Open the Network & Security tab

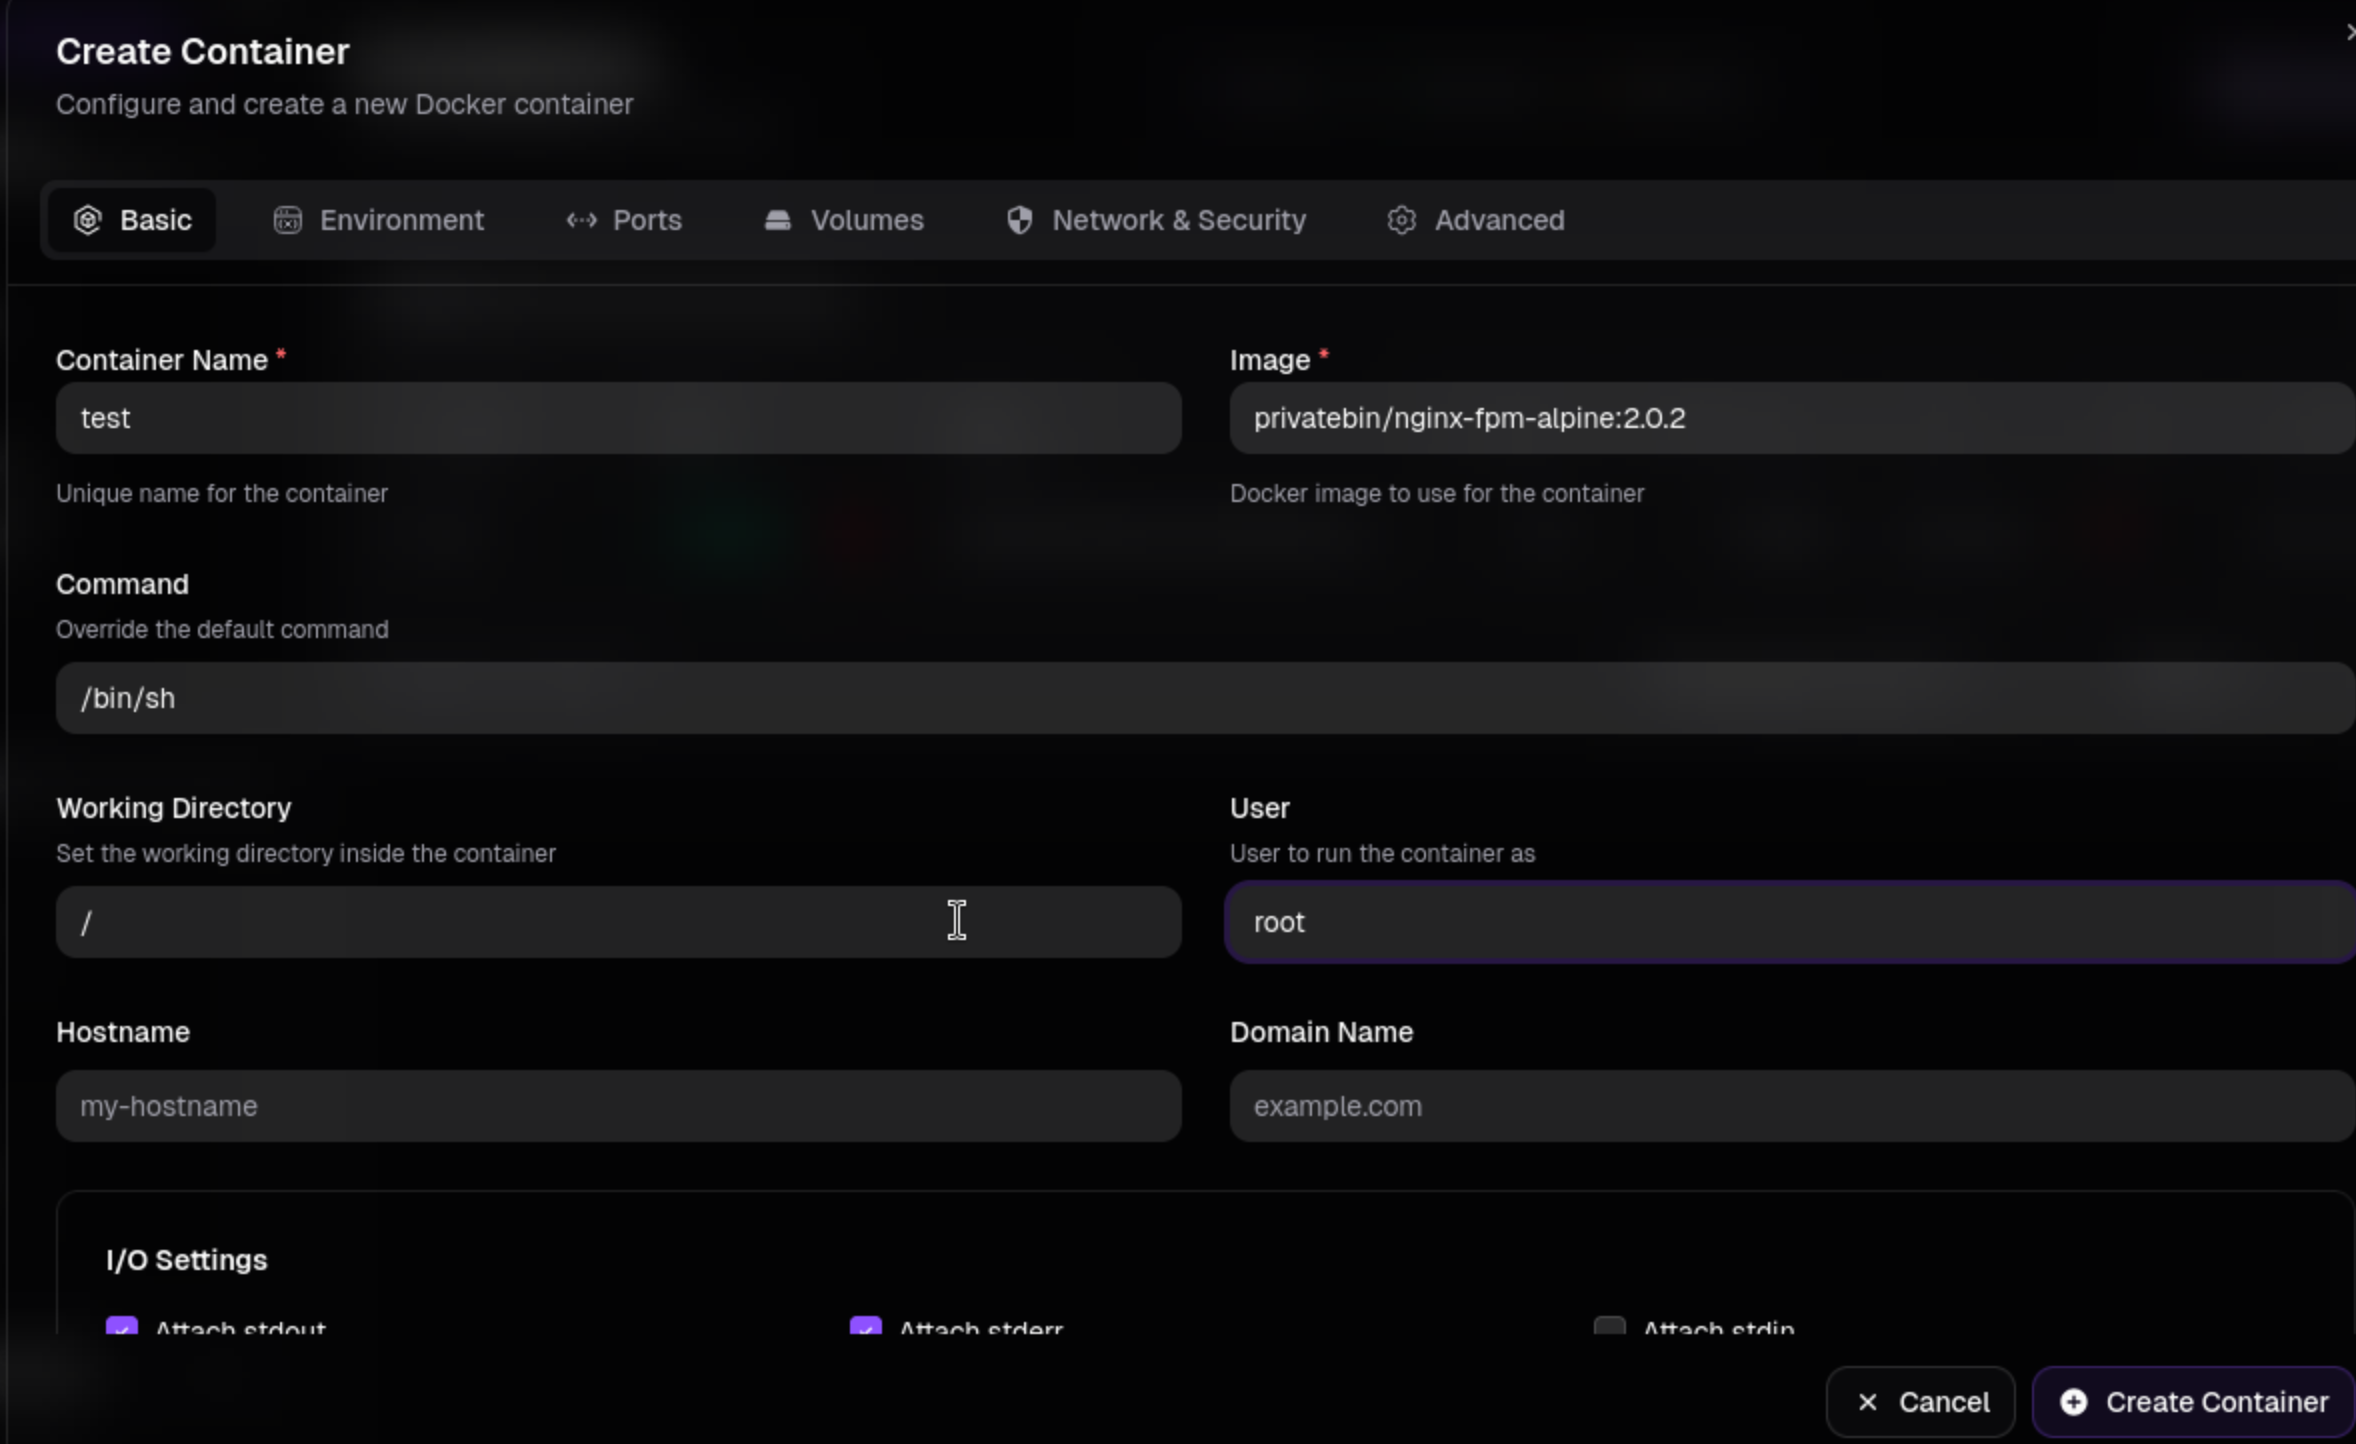[1156, 220]
